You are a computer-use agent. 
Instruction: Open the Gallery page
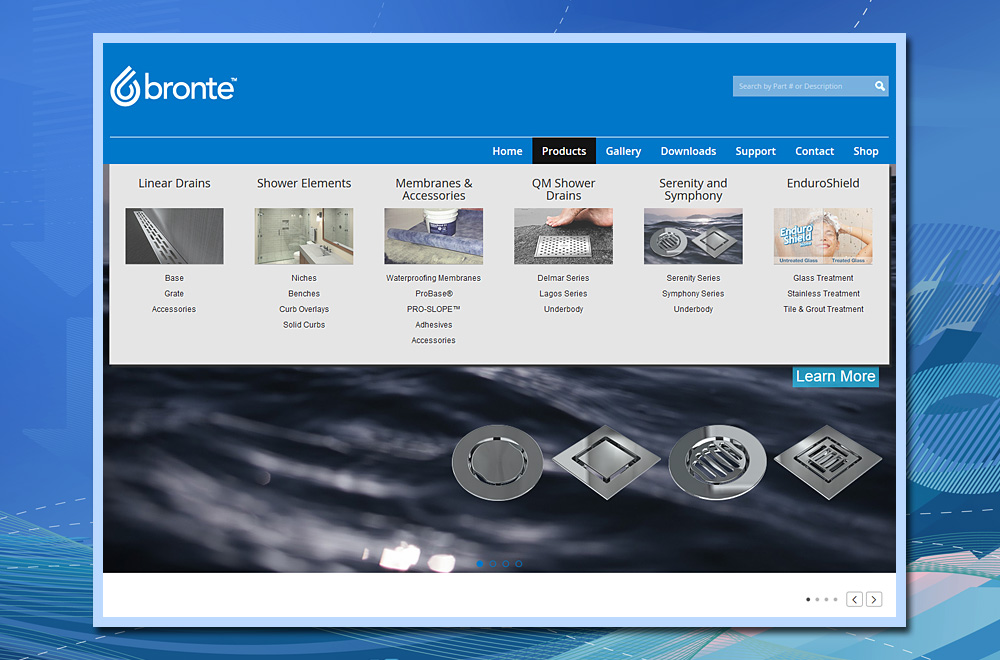pos(623,151)
